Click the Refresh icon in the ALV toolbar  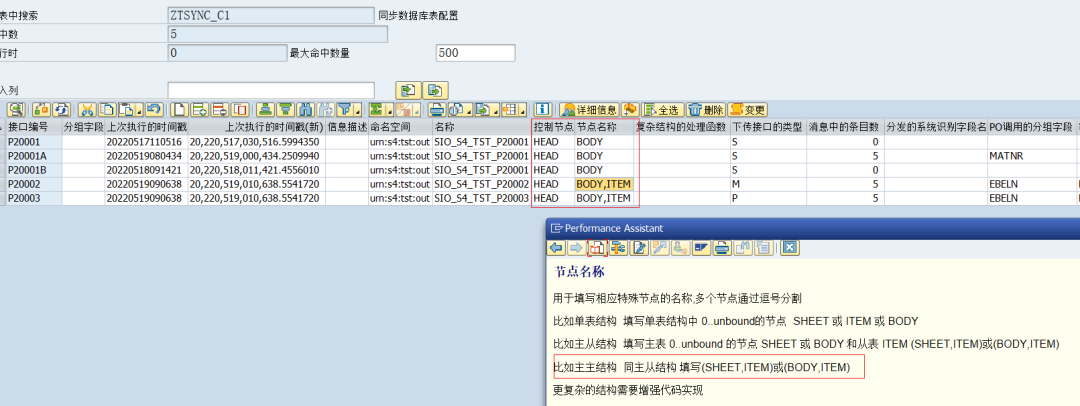click(61, 110)
